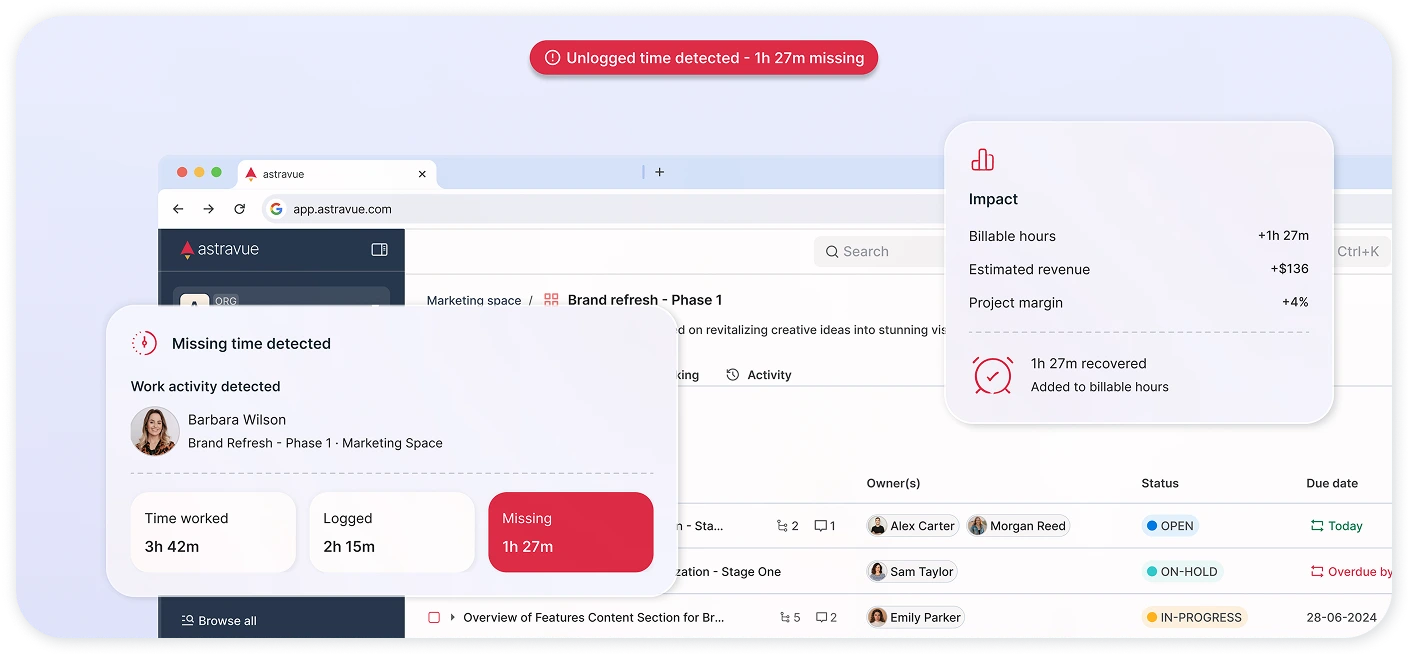Select the astravue browser tab

coord(337,174)
